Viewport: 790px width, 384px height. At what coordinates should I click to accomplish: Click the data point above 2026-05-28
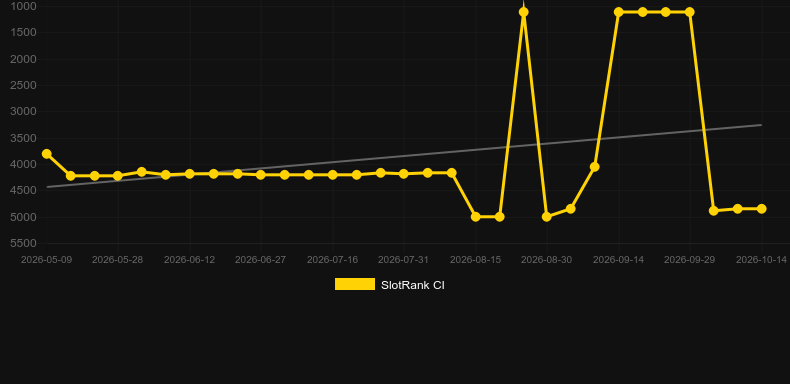point(118,176)
